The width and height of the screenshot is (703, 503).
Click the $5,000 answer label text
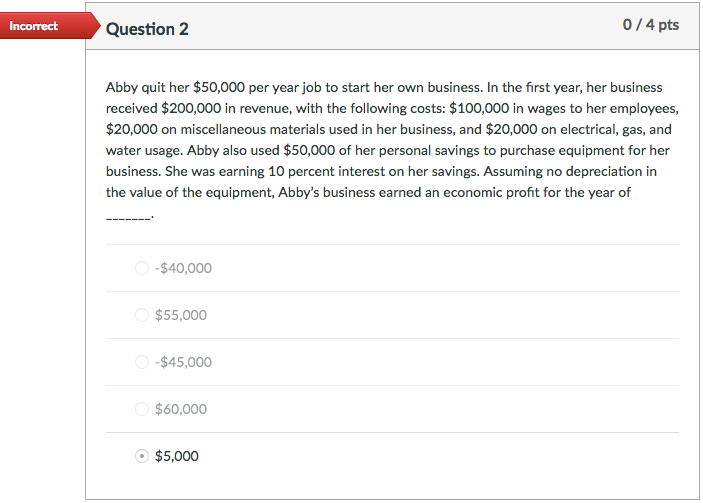pyautogui.click(x=177, y=456)
